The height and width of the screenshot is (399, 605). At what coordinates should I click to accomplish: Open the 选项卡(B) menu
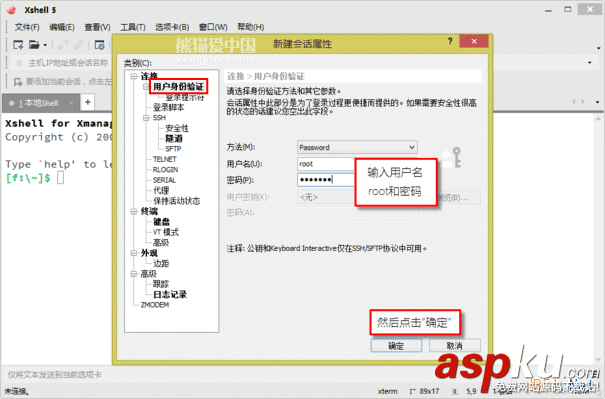click(172, 27)
